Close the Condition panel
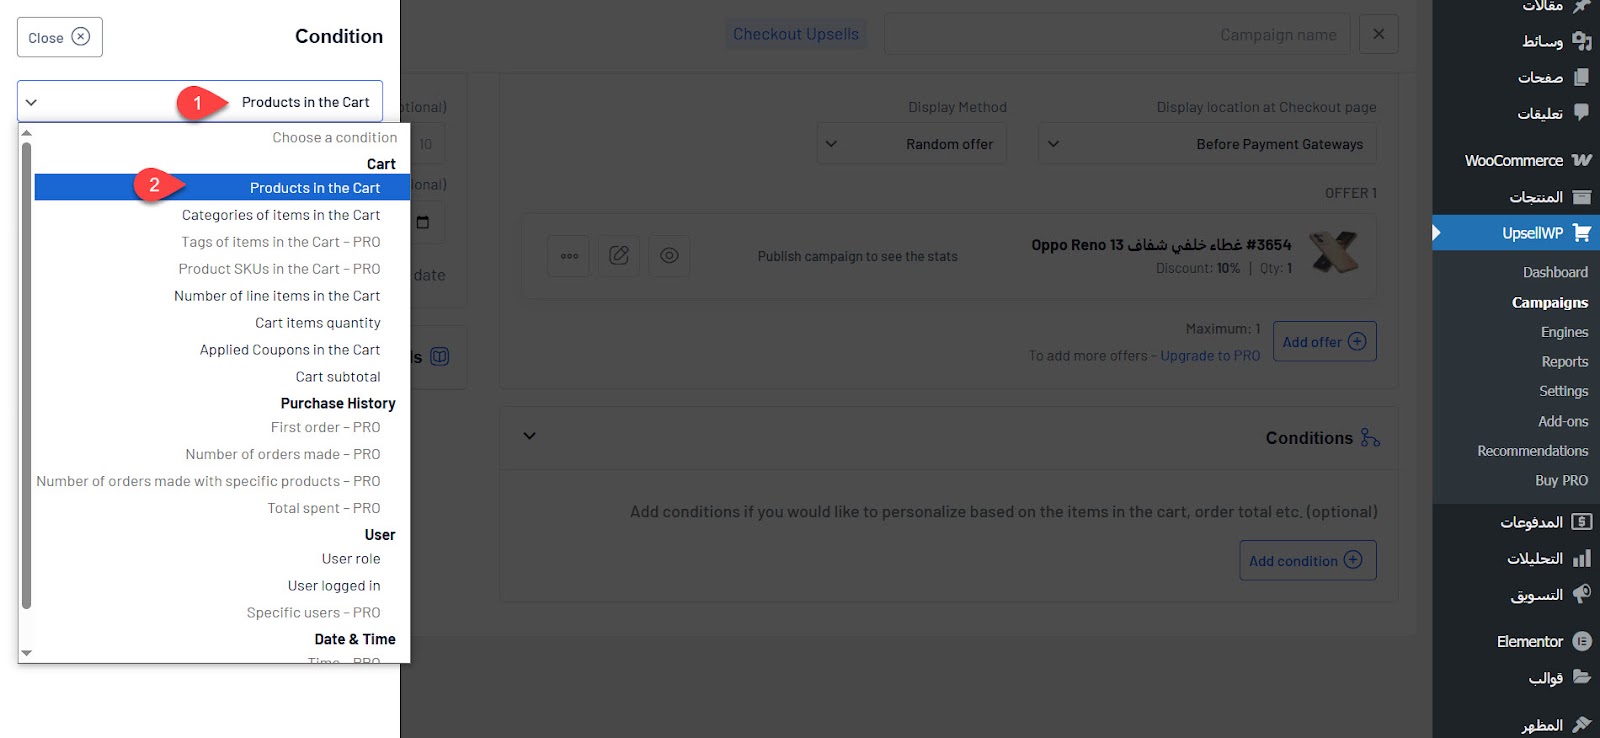The height and width of the screenshot is (738, 1600). coord(60,37)
